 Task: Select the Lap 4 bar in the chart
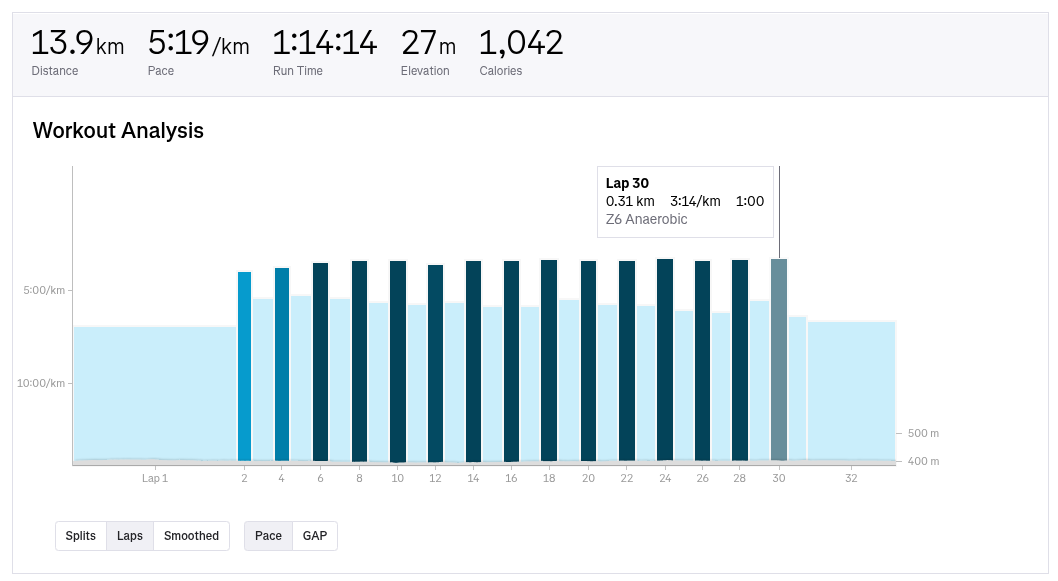click(x=282, y=364)
